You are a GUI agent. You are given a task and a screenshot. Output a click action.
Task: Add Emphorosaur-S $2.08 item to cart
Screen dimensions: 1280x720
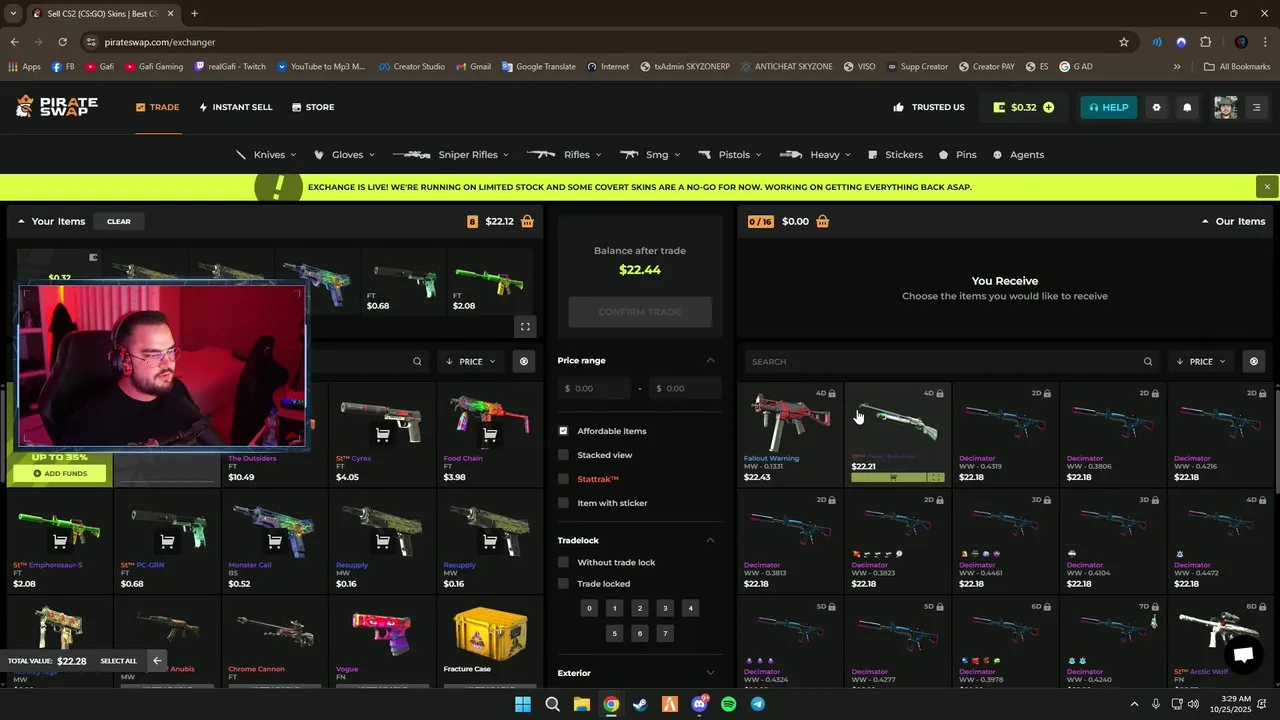coord(60,541)
